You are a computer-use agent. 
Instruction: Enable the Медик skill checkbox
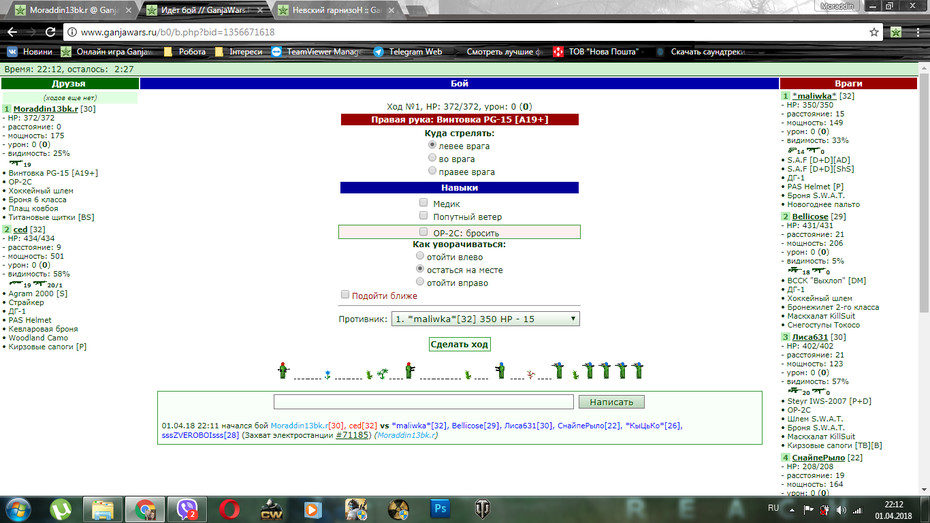423,203
